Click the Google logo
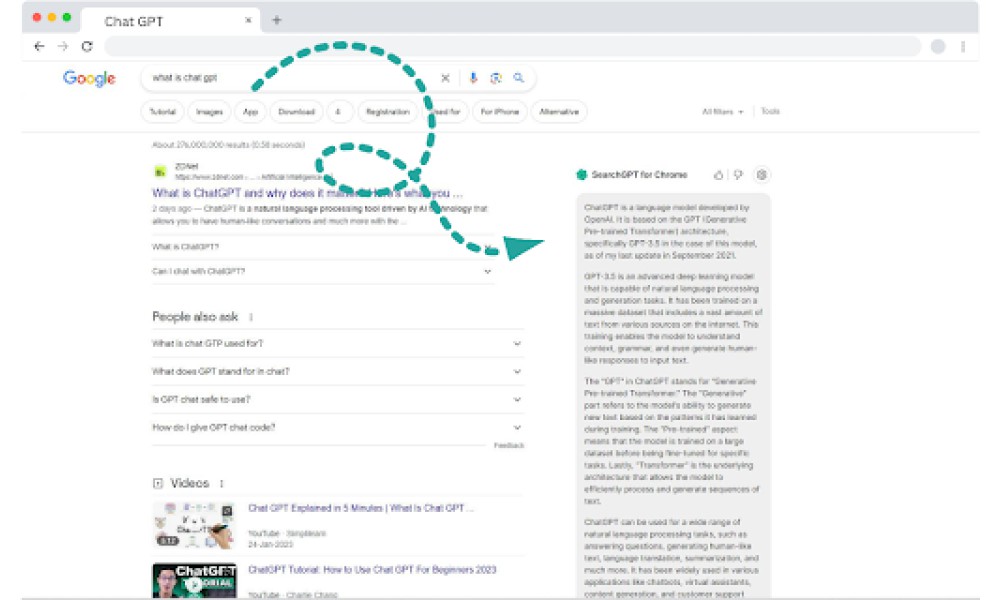Viewport: 1000px width, 600px height. pos(89,78)
